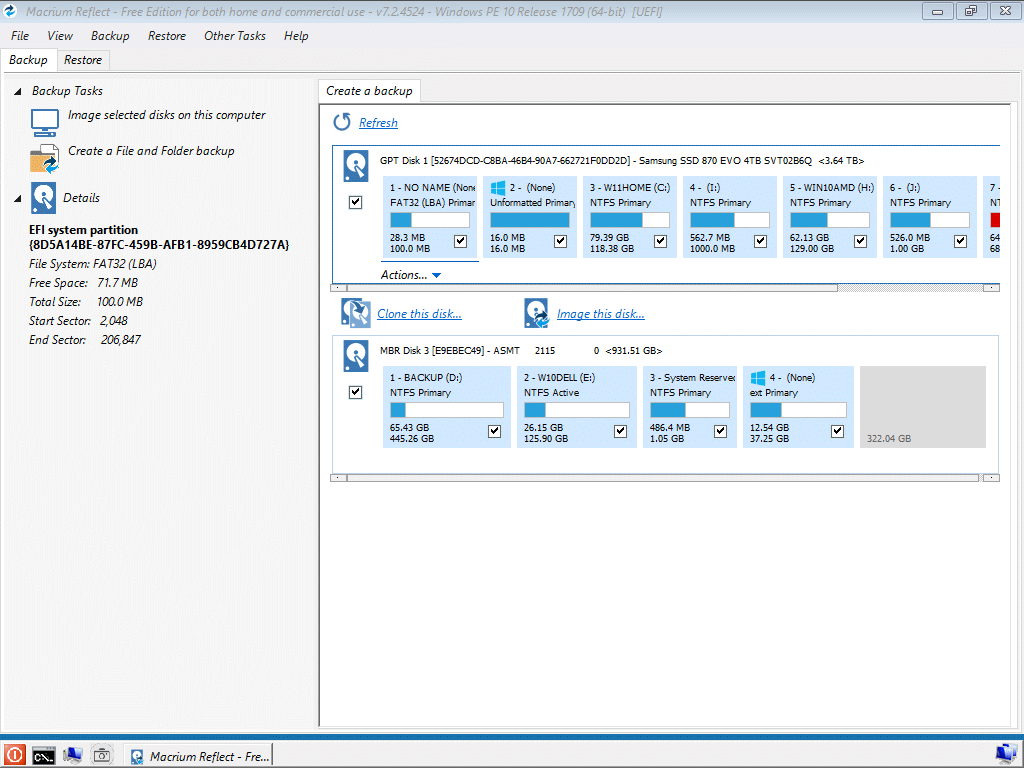Viewport: 1024px width, 768px height.
Task: Click the Macrium Reflect taskbar button
Action: point(198,756)
